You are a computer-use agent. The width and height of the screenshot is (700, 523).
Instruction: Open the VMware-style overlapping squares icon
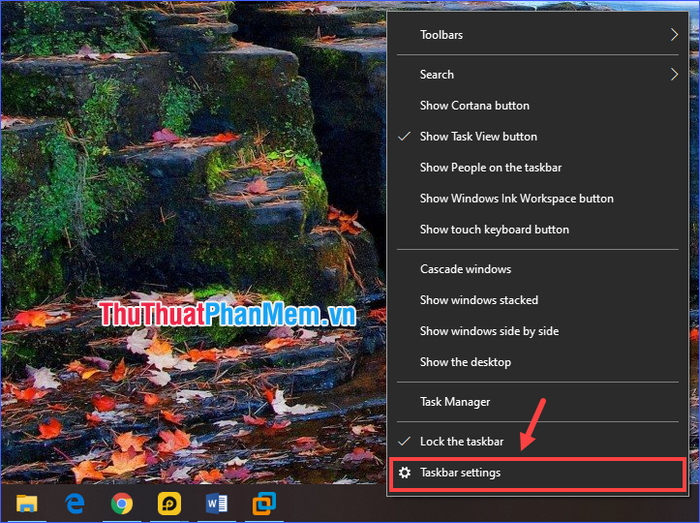pos(264,504)
